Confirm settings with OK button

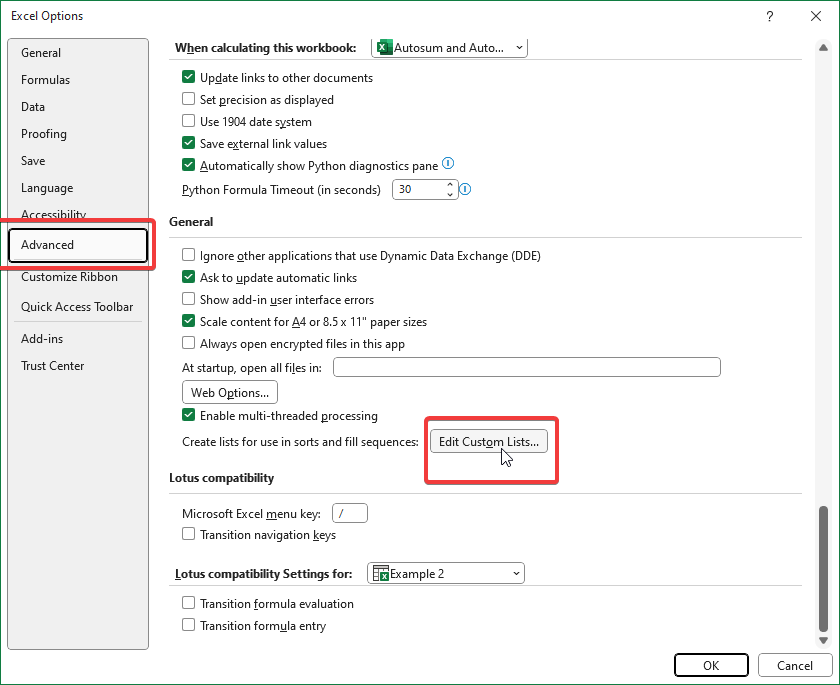click(x=711, y=665)
